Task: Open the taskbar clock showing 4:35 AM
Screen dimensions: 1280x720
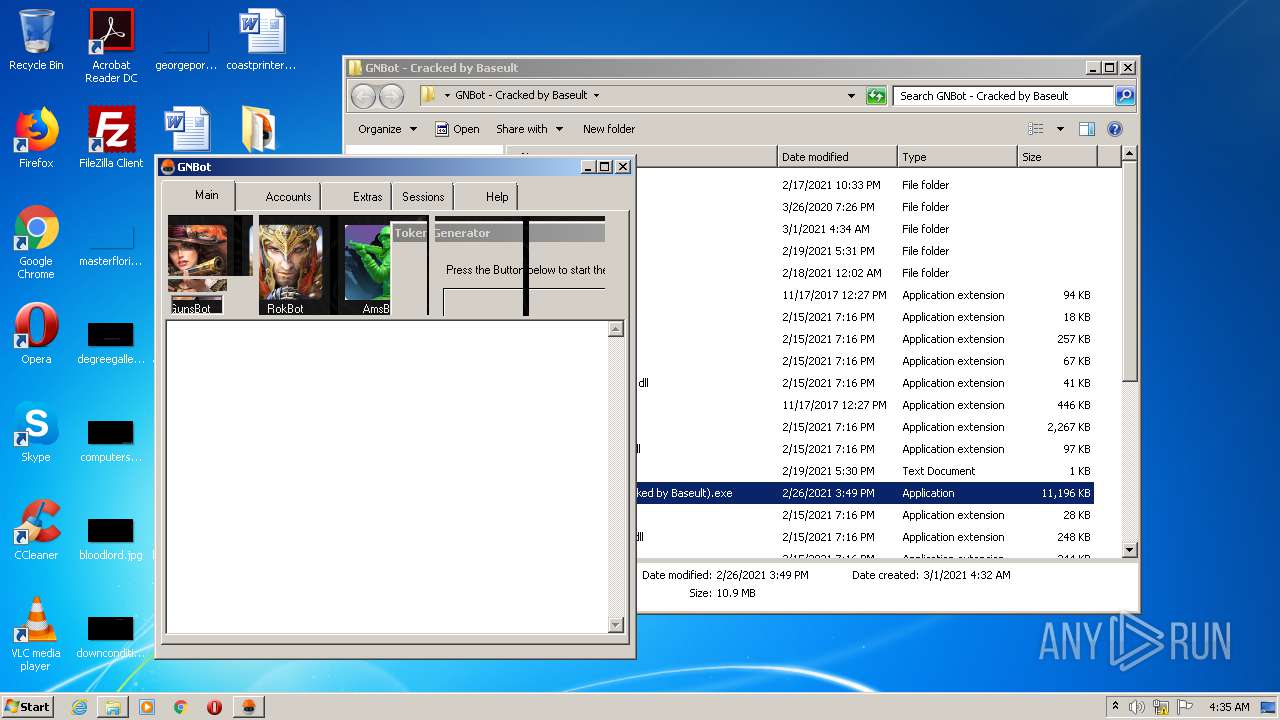Action: [1229, 707]
